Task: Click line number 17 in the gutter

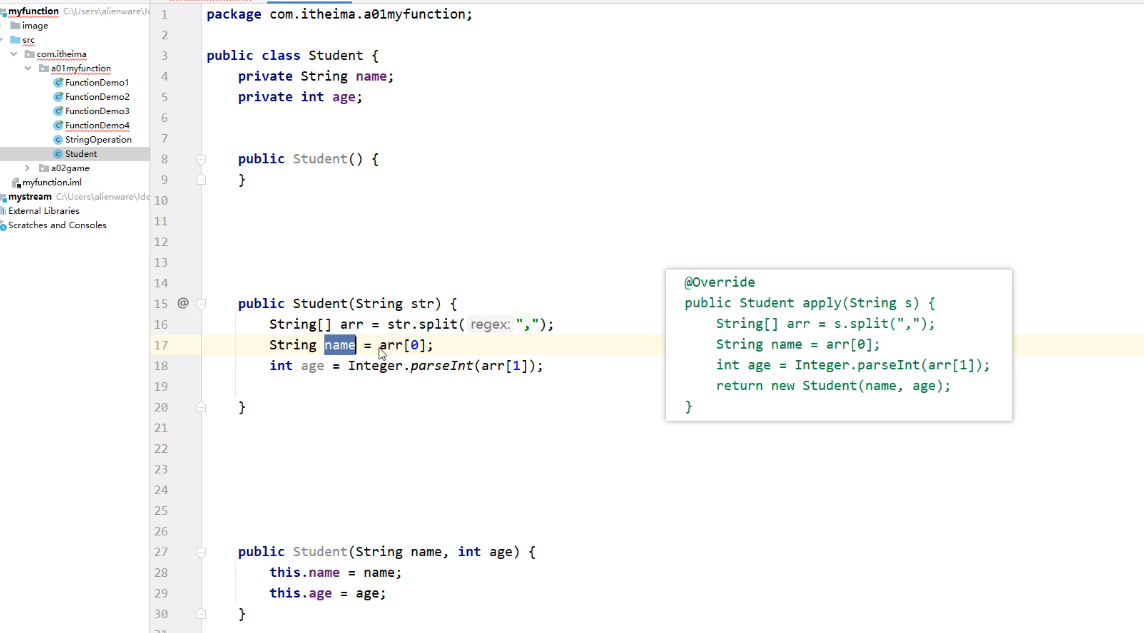Action: coord(161,344)
